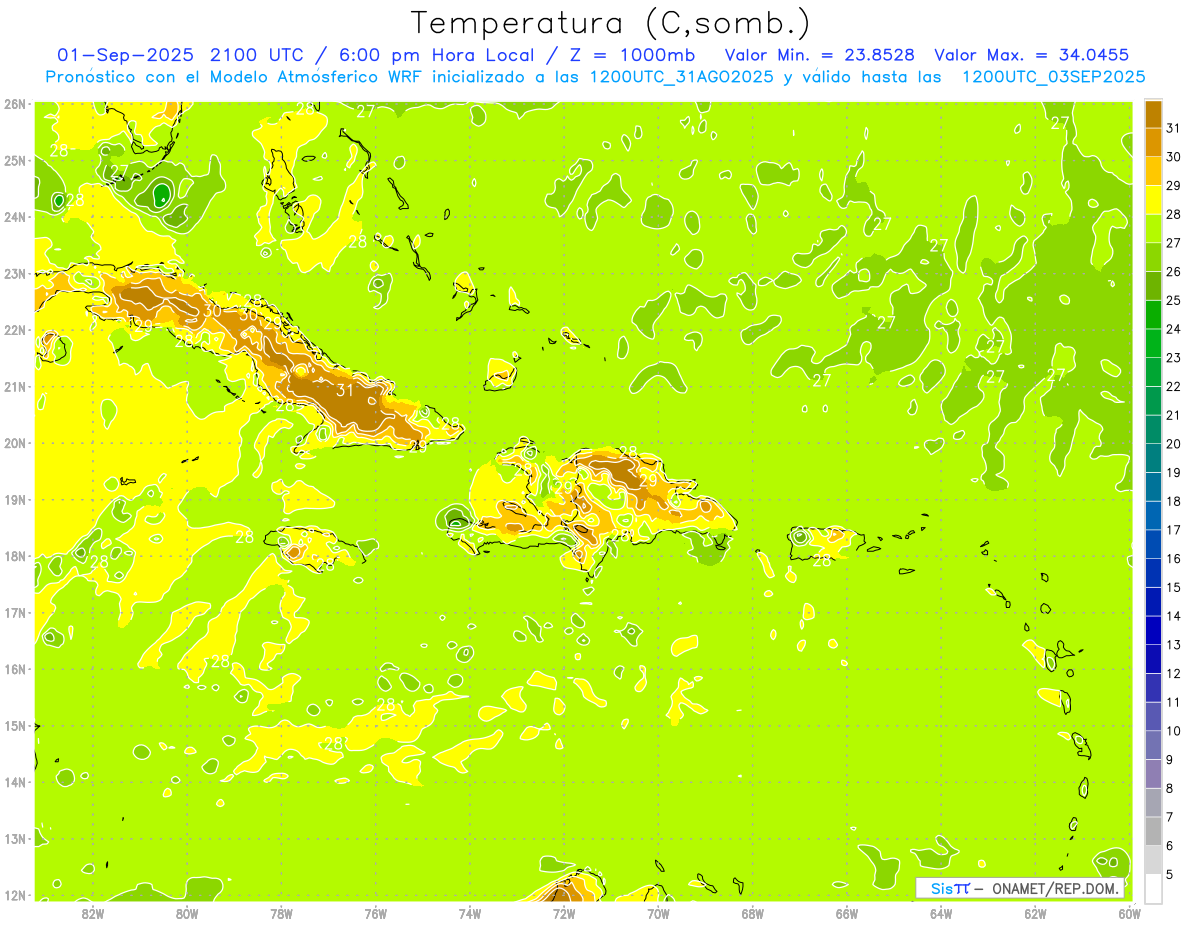Click white legend band below the 5 mark
1200x927 pixels.
[1153, 888]
